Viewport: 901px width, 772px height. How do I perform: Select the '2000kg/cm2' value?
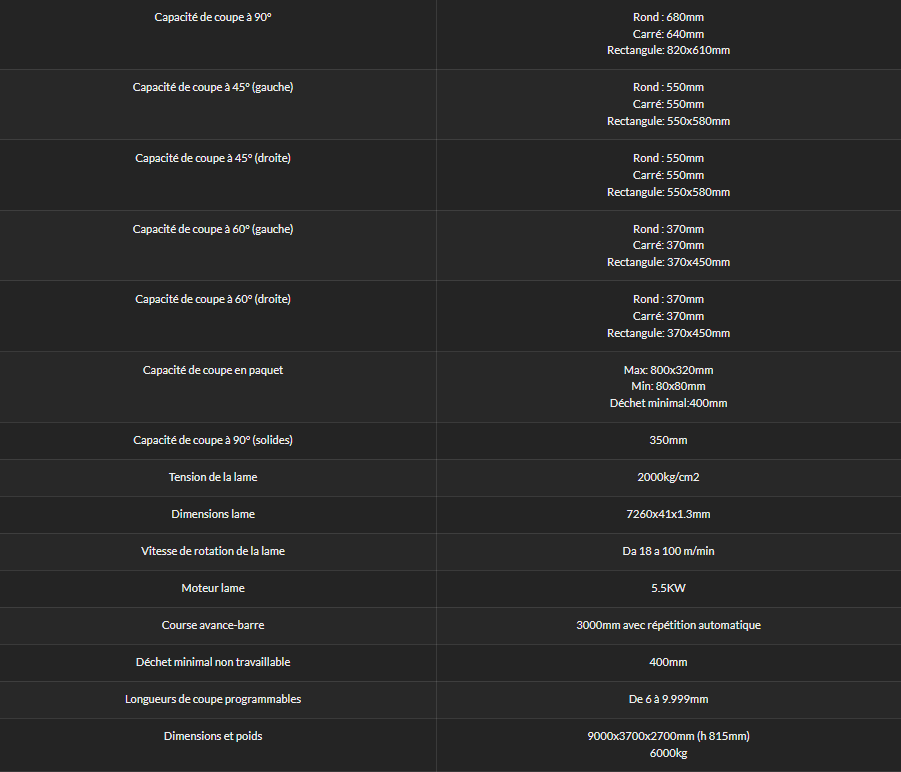point(668,477)
